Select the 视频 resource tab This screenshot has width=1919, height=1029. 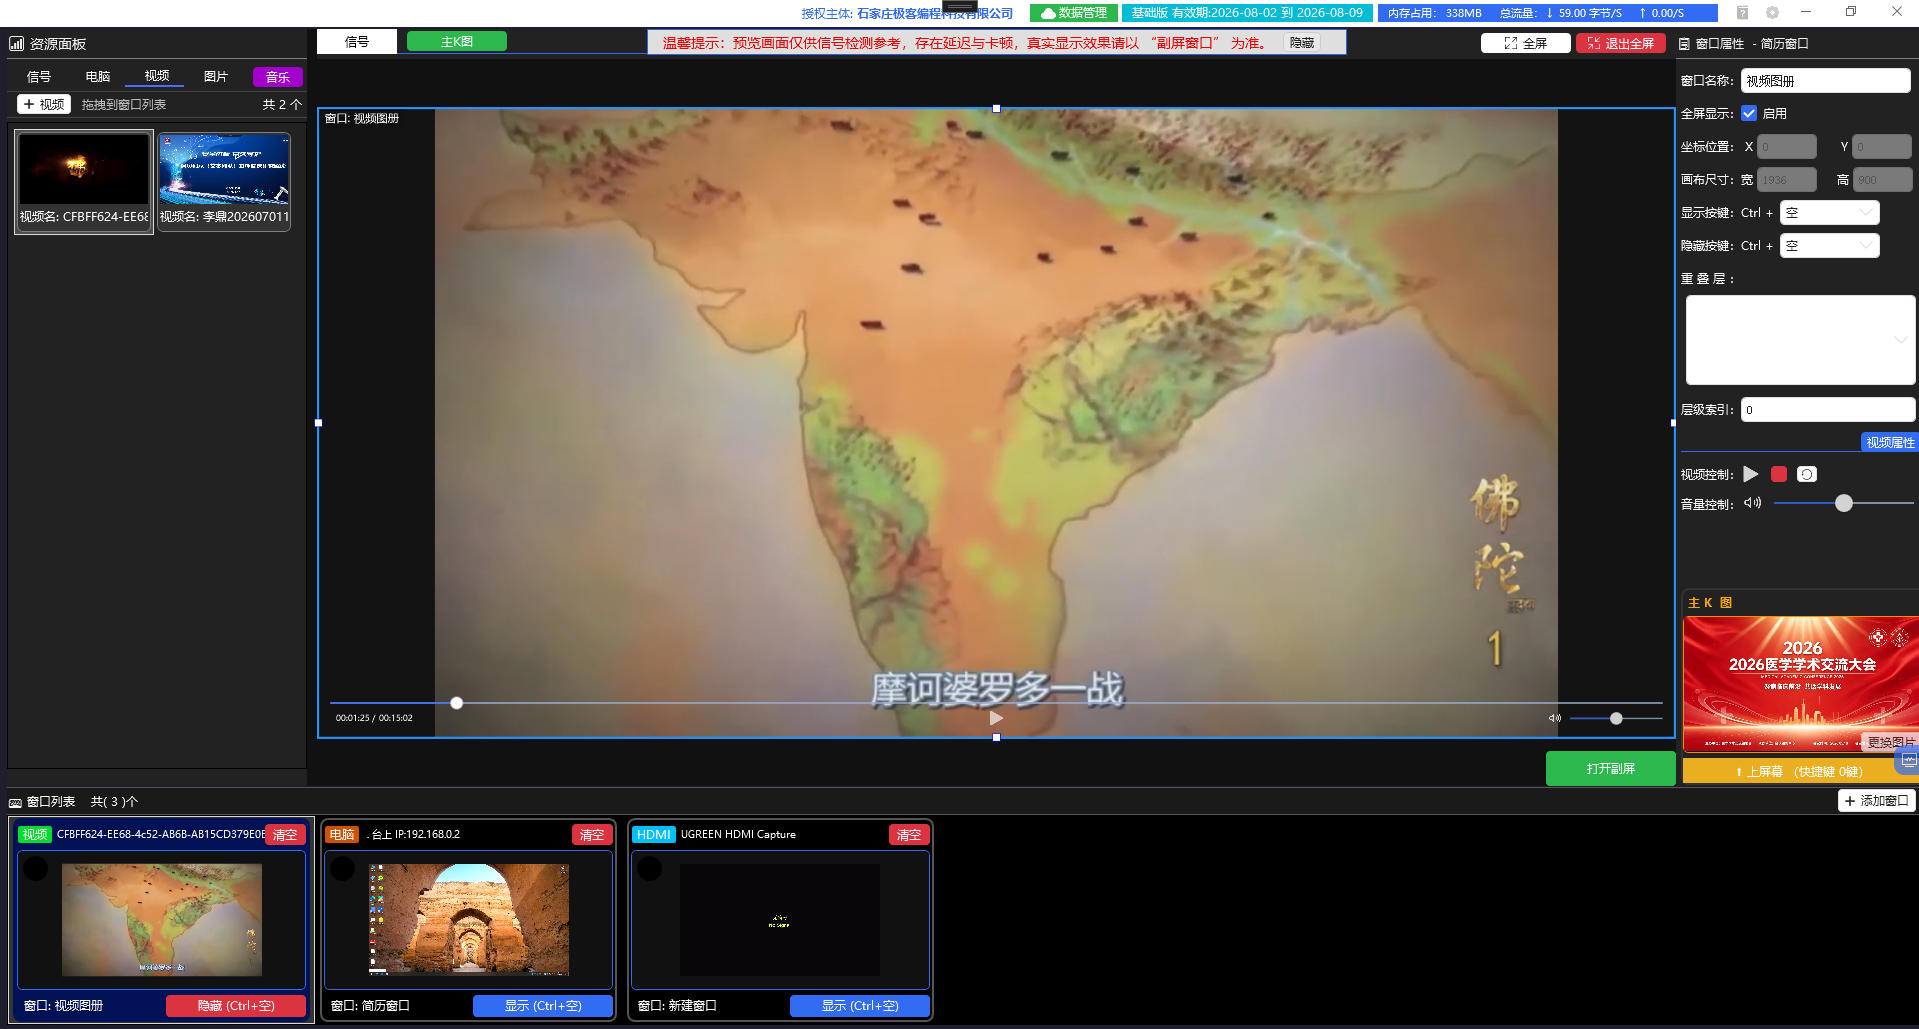pos(156,76)
